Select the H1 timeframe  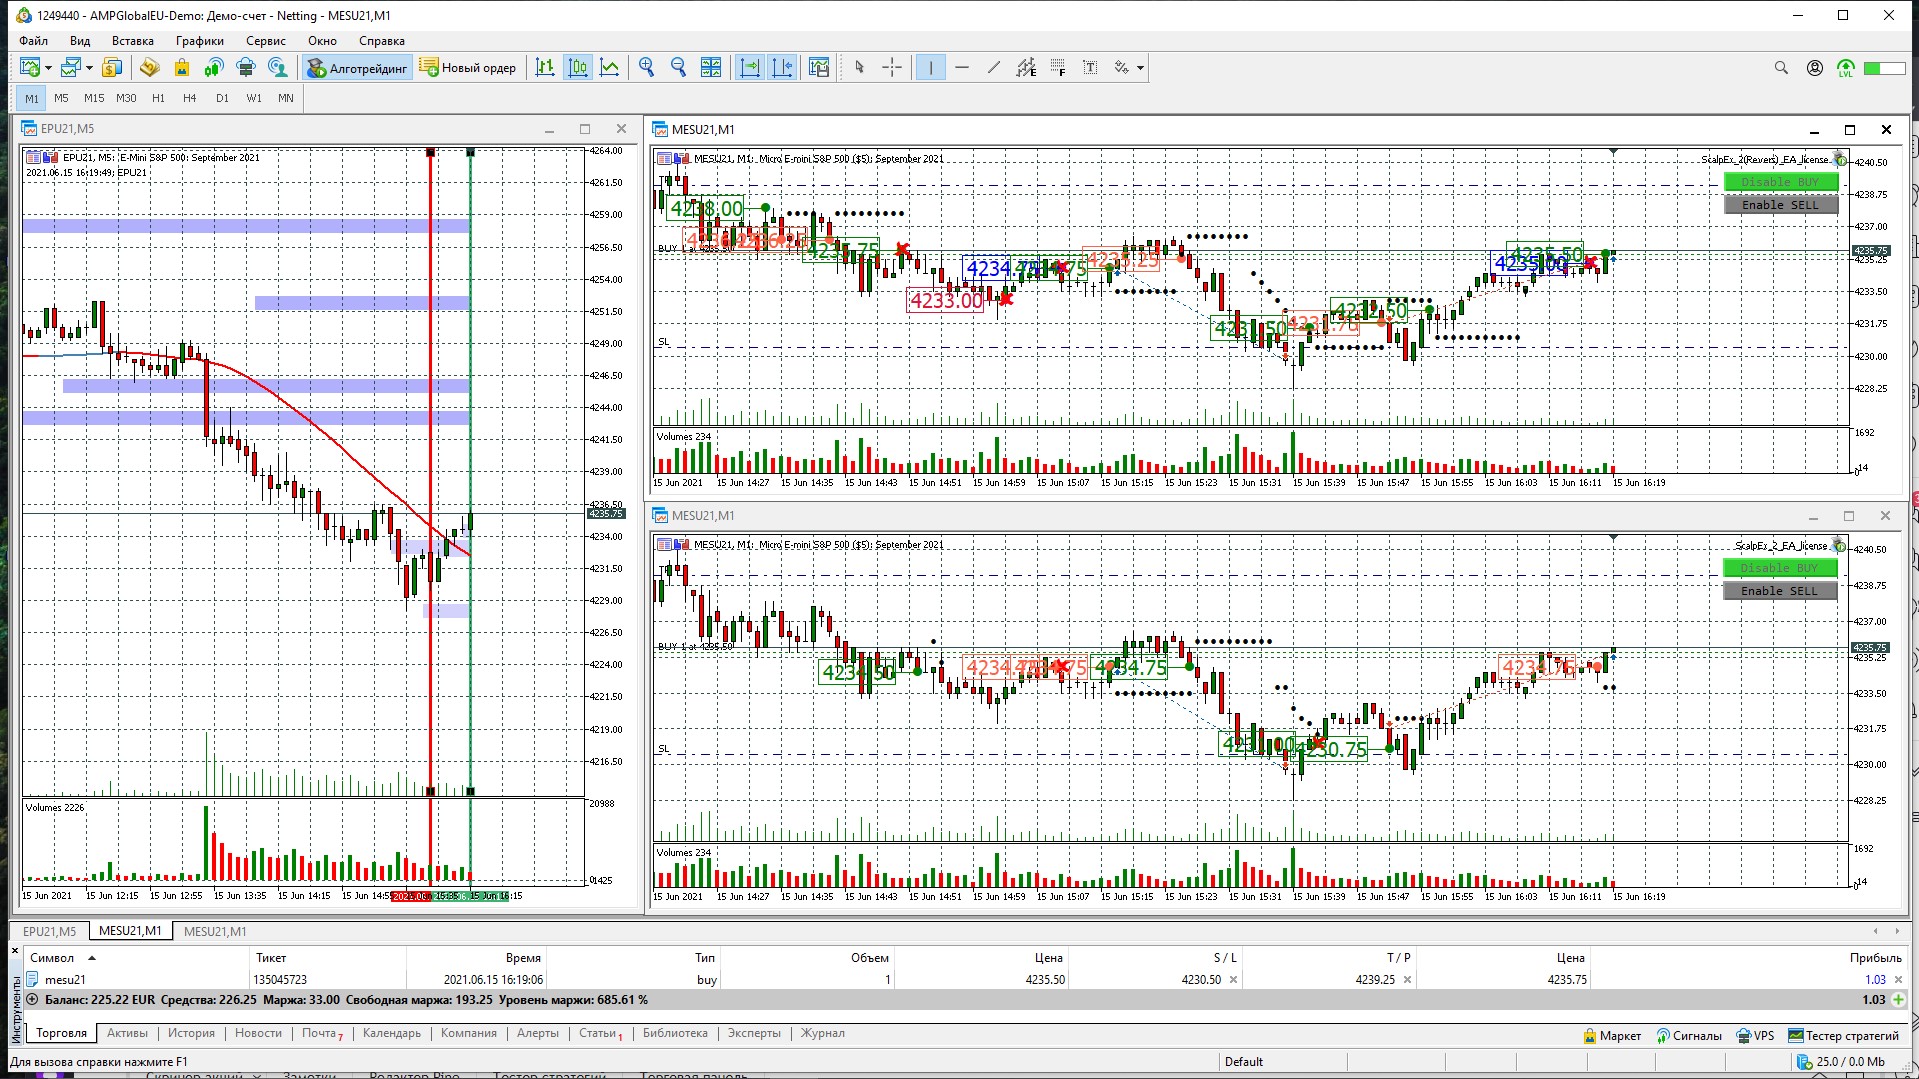[x=158, y=98]
